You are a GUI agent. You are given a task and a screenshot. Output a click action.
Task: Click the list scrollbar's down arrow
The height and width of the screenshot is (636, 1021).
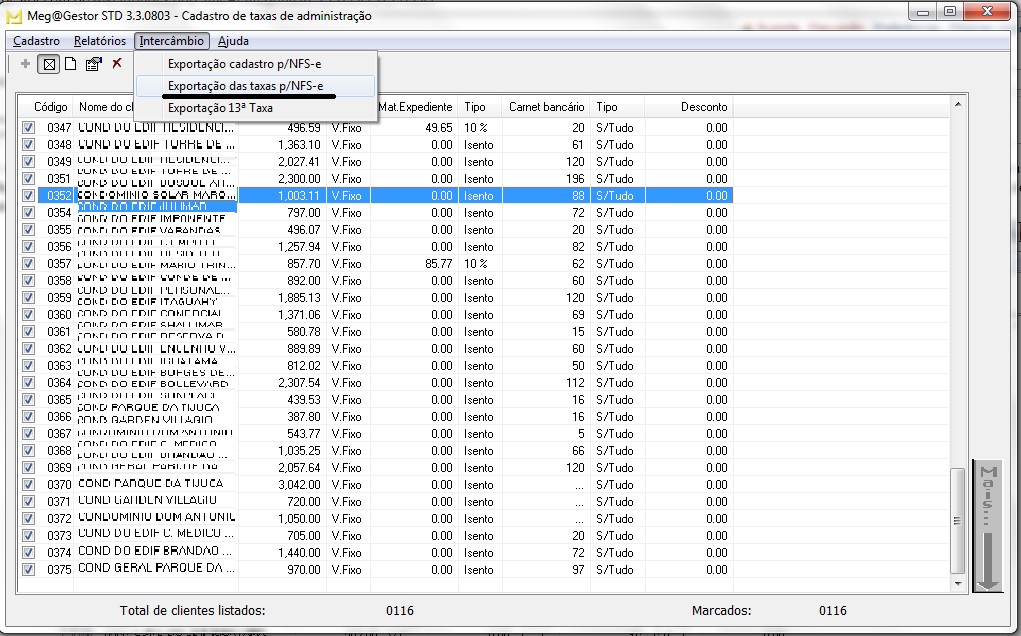tap(958, 583)
